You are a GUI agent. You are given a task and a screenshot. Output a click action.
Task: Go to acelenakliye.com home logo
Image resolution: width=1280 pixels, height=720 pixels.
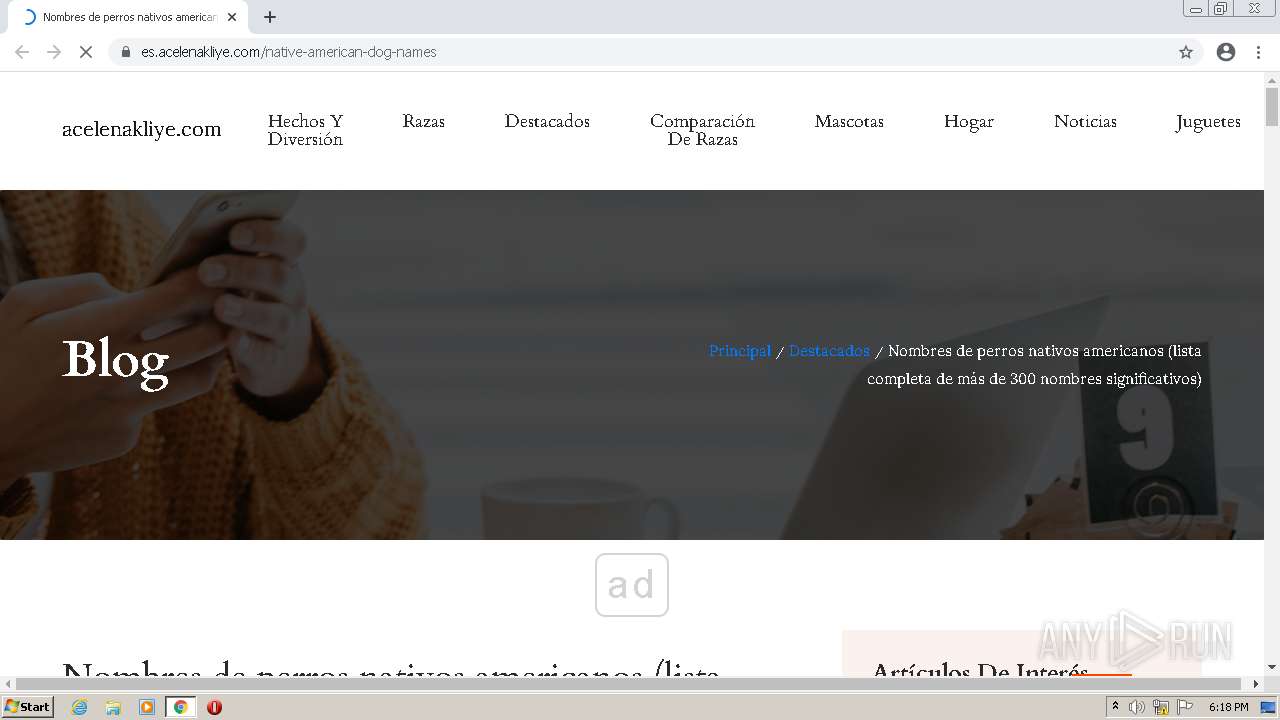tap(142, 129)
